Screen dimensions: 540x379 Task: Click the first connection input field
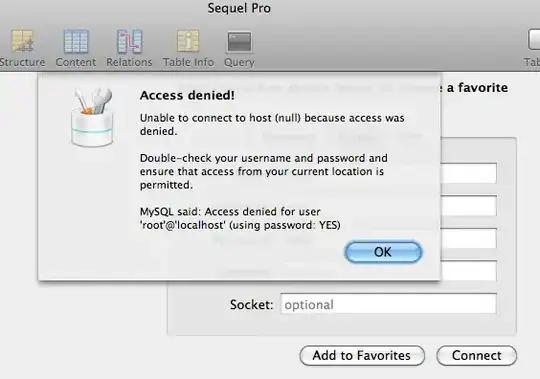(x=469, y=173)
